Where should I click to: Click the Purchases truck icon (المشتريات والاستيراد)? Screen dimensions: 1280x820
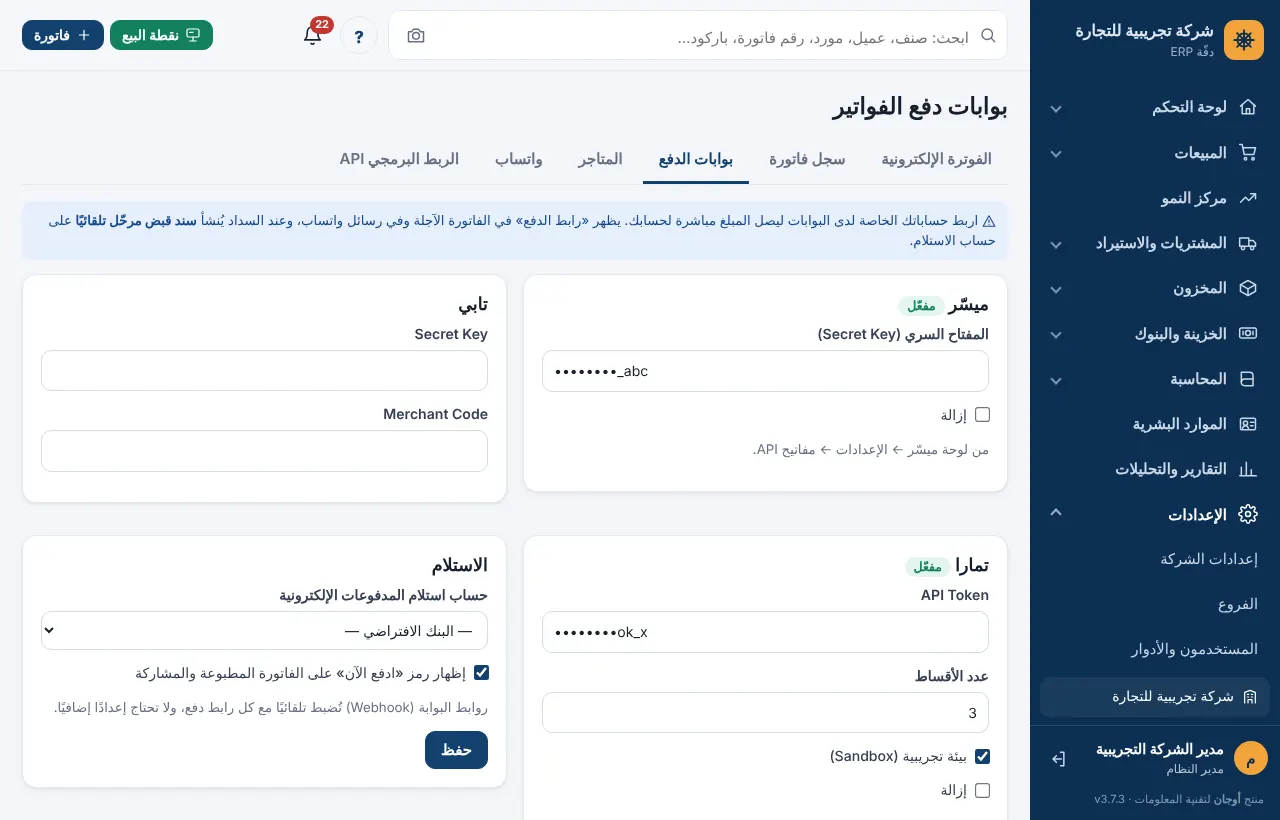(1247, 243)
